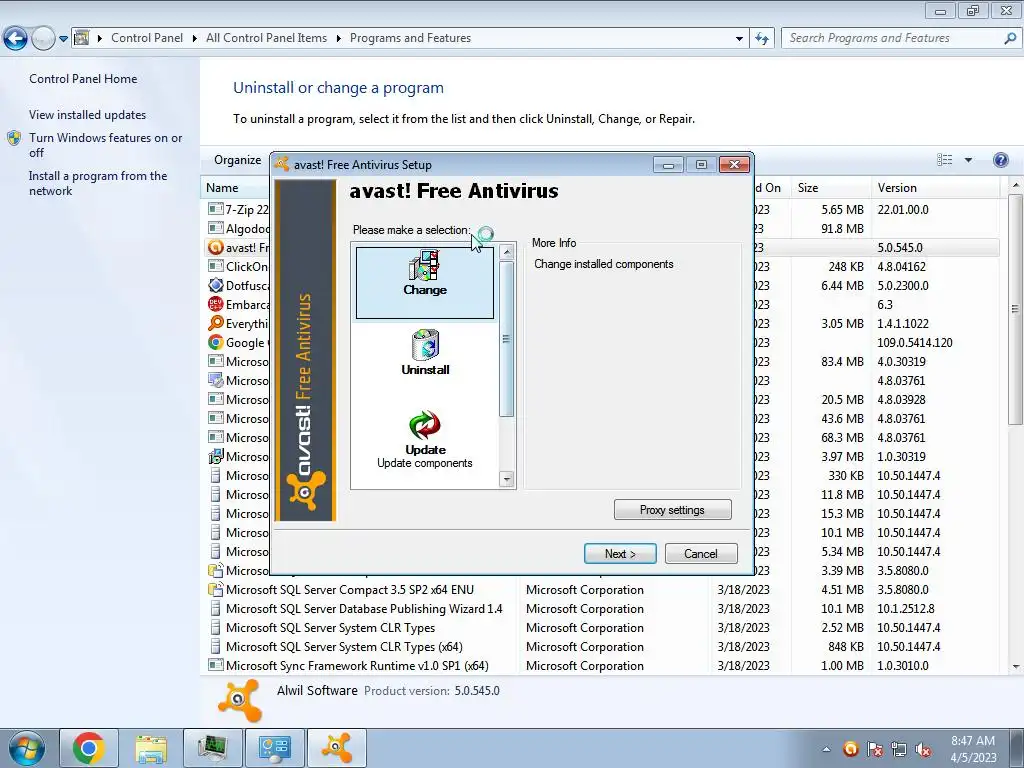
Task: Click the Next button
Action: click(x=620, y=554)
